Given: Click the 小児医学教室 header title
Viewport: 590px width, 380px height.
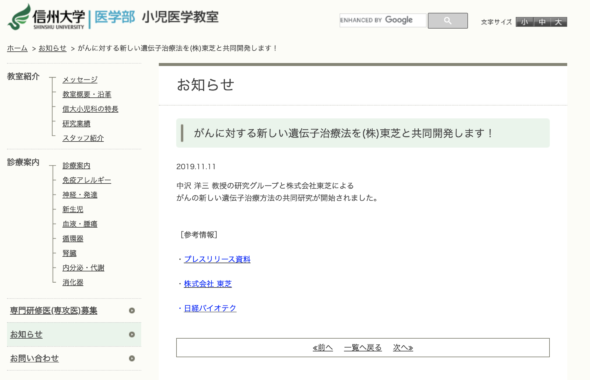Looking at the screenshot, I should click(x=180, y=17).
